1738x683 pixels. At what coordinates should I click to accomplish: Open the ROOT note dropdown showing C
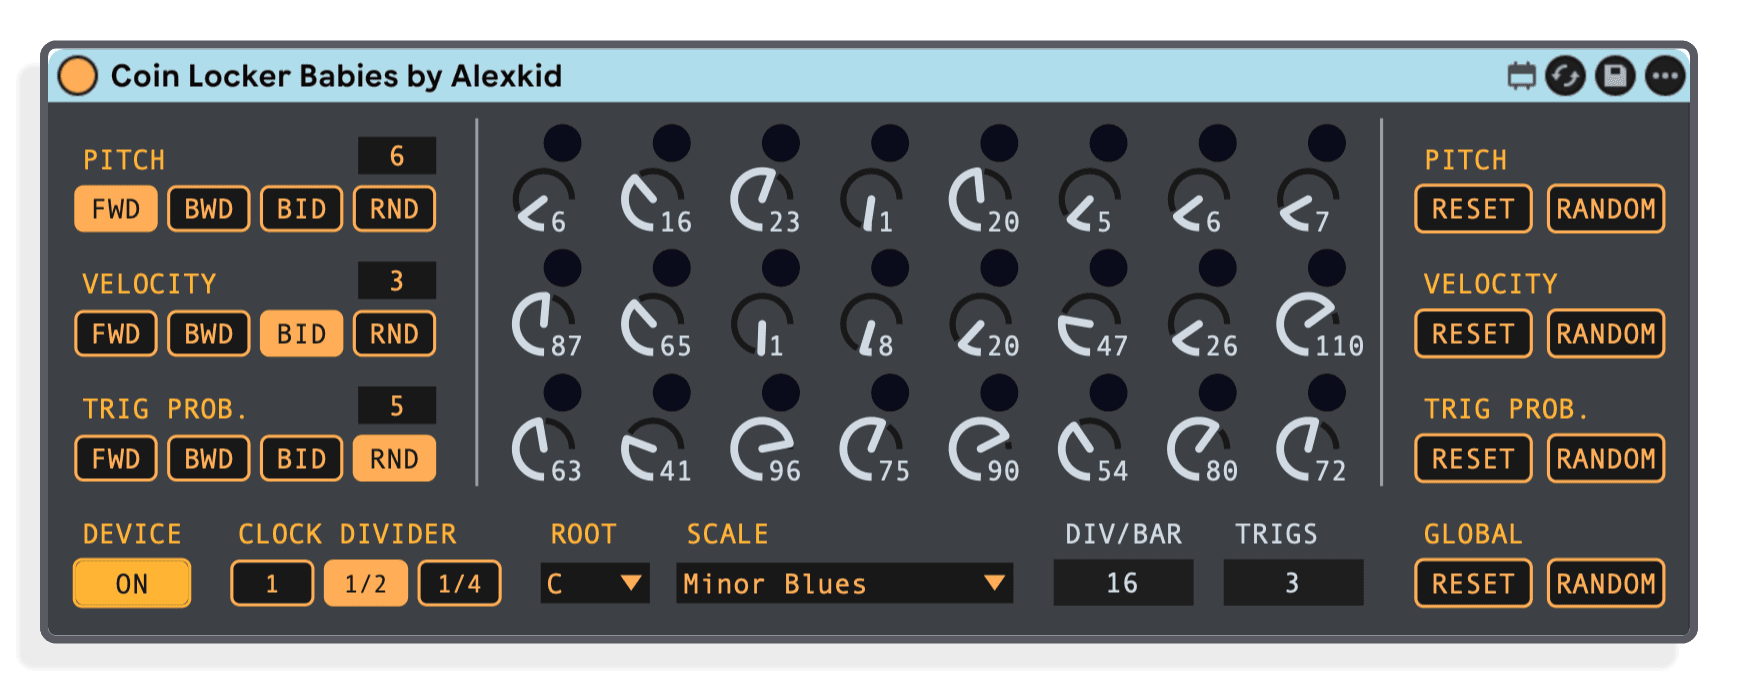coord(595,583)
